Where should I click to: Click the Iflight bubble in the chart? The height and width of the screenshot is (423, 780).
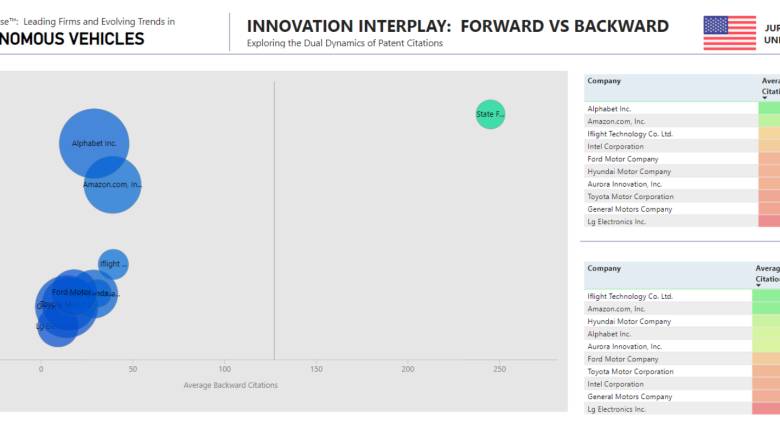tap(113, 264)
